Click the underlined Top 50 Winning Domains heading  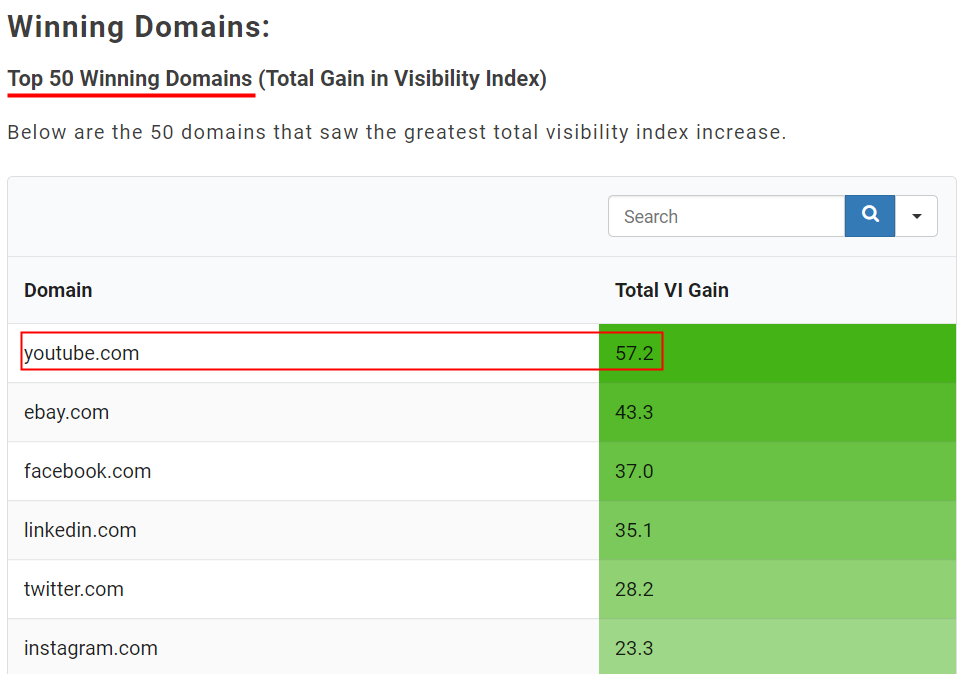click(130, 78)
